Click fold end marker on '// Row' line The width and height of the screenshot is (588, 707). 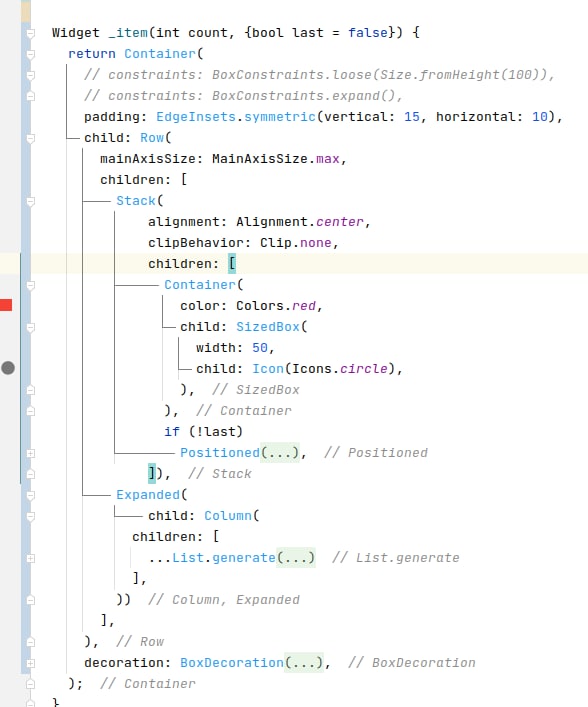(x=30, y=642)
